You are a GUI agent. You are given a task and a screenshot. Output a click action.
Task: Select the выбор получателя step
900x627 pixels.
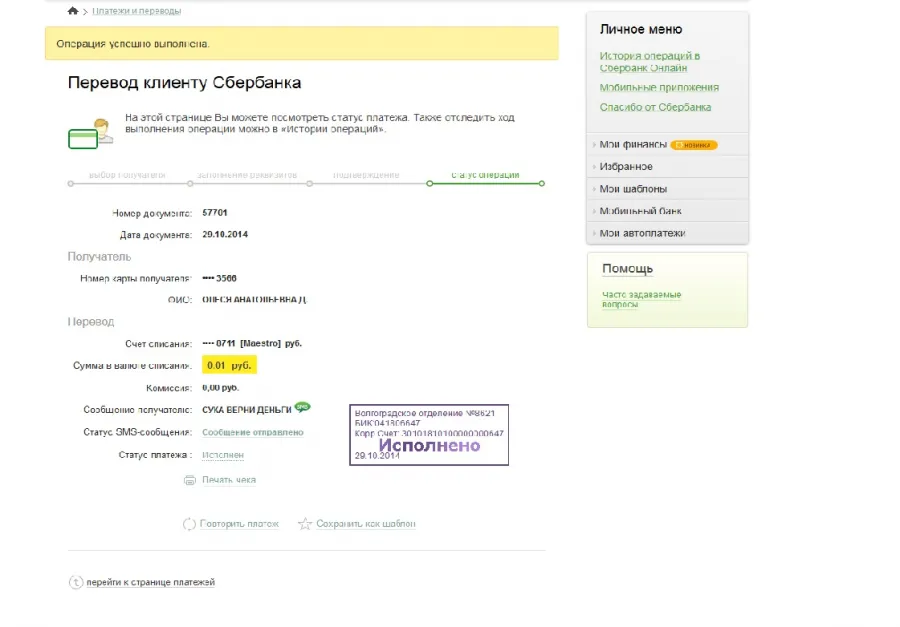point(127,175)
